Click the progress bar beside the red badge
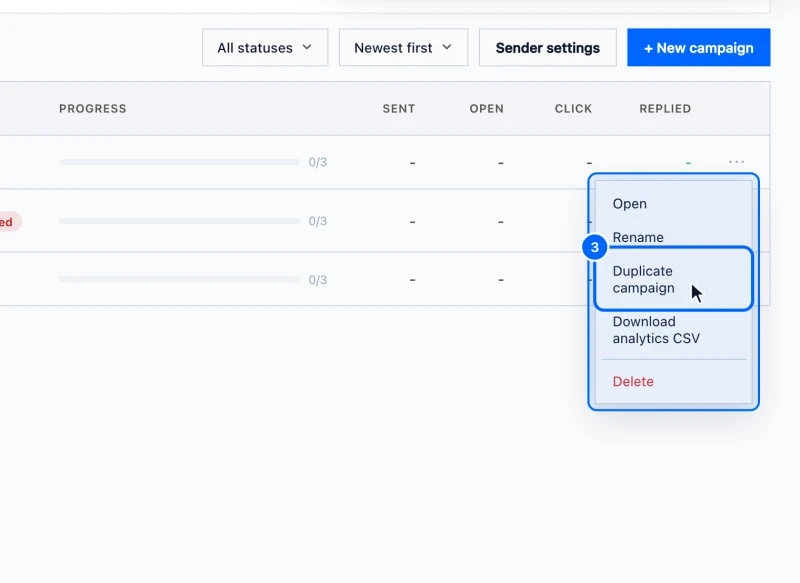Screen dimensions: 800x583 tap(179, 221)
